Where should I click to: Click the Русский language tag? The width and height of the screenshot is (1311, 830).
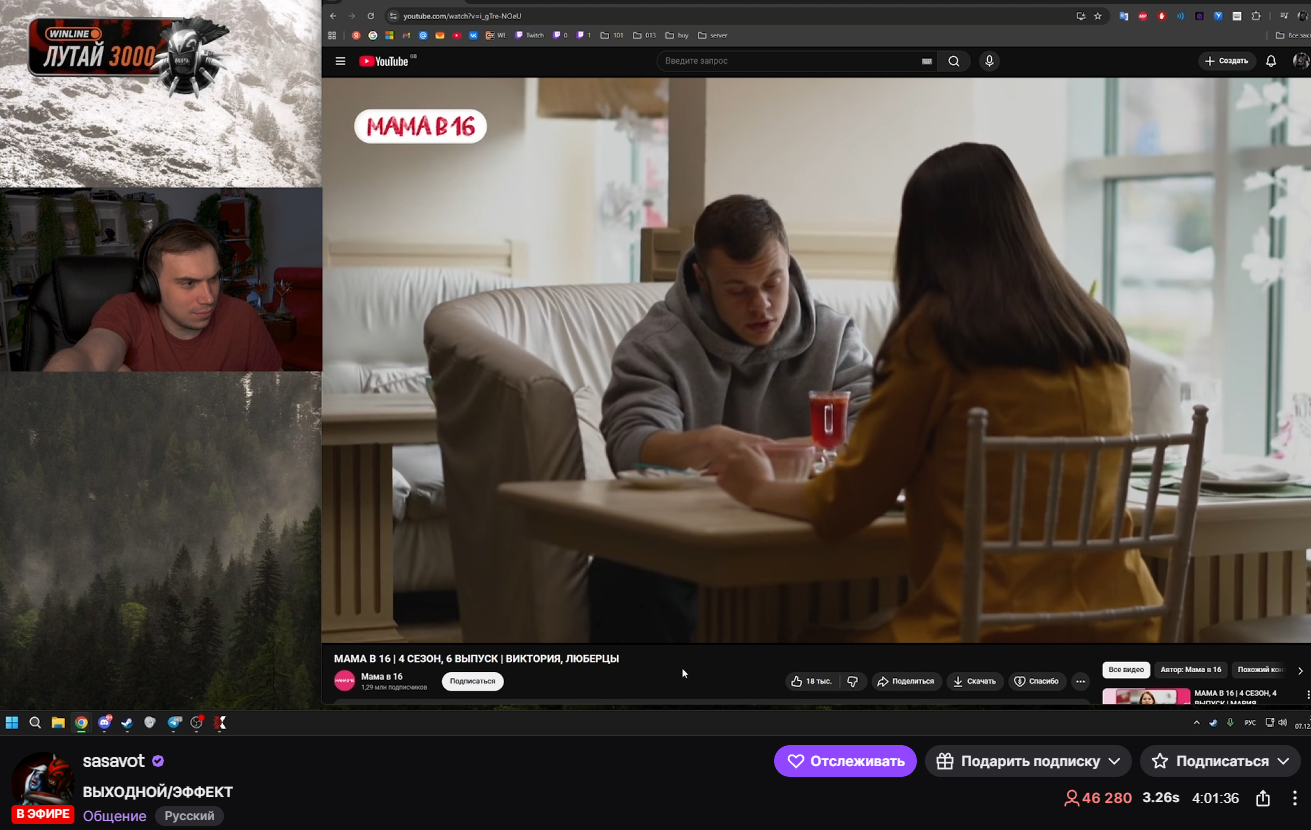click(x=190, y=816)
